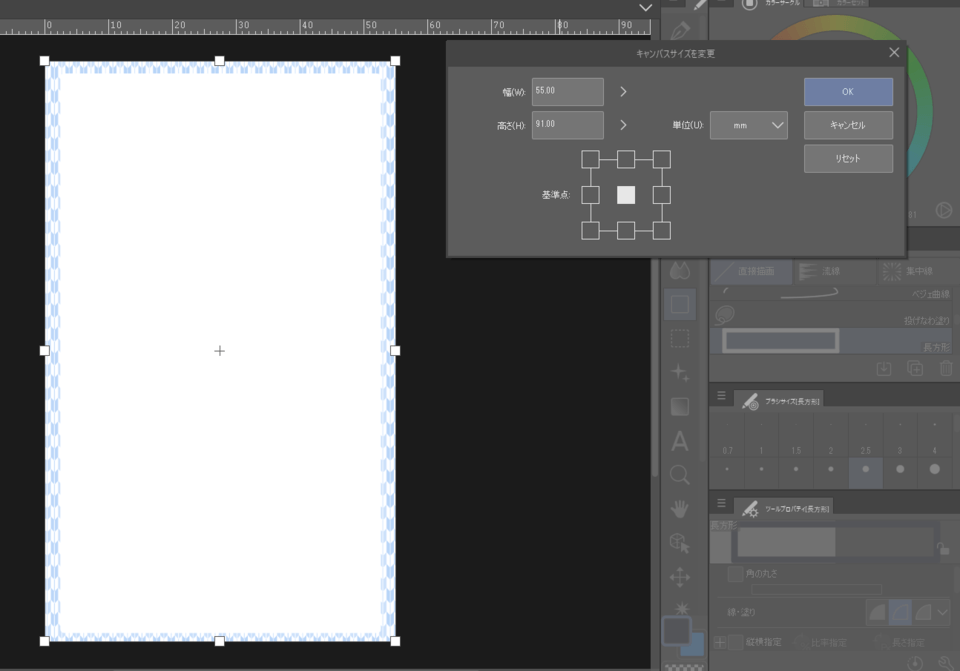
Task: Click the キャンセル button
Action: click(x=848, y=125)
